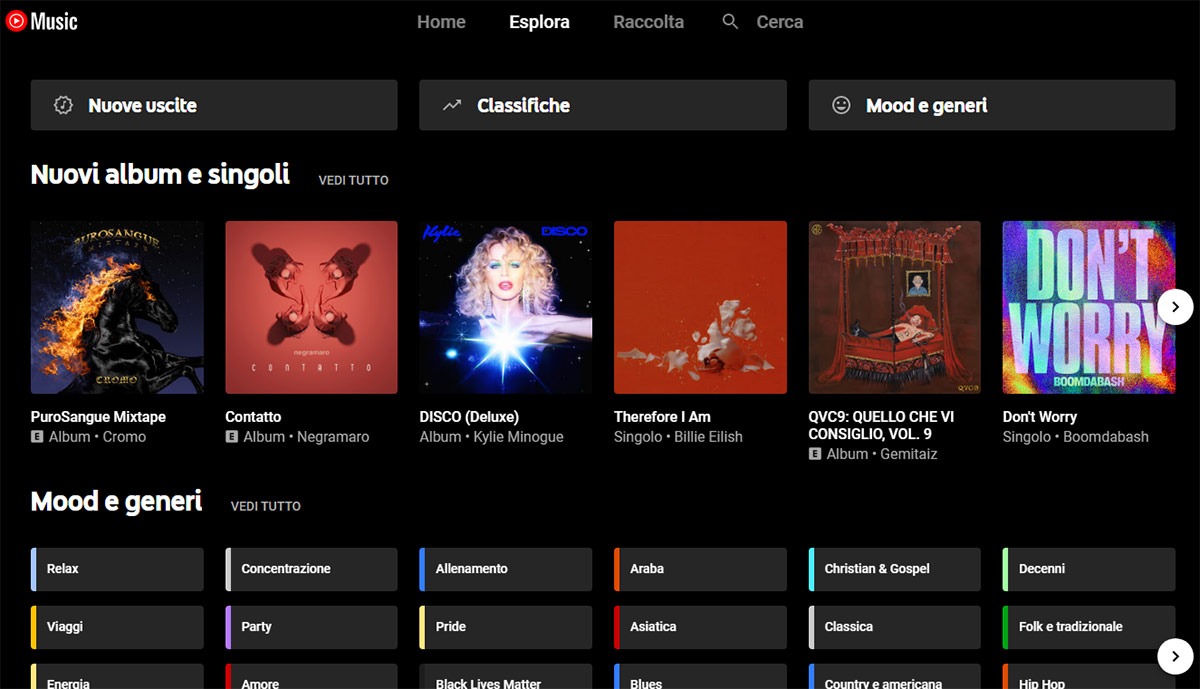Click the Classifiche trending arrow icon

coord(452,105)
